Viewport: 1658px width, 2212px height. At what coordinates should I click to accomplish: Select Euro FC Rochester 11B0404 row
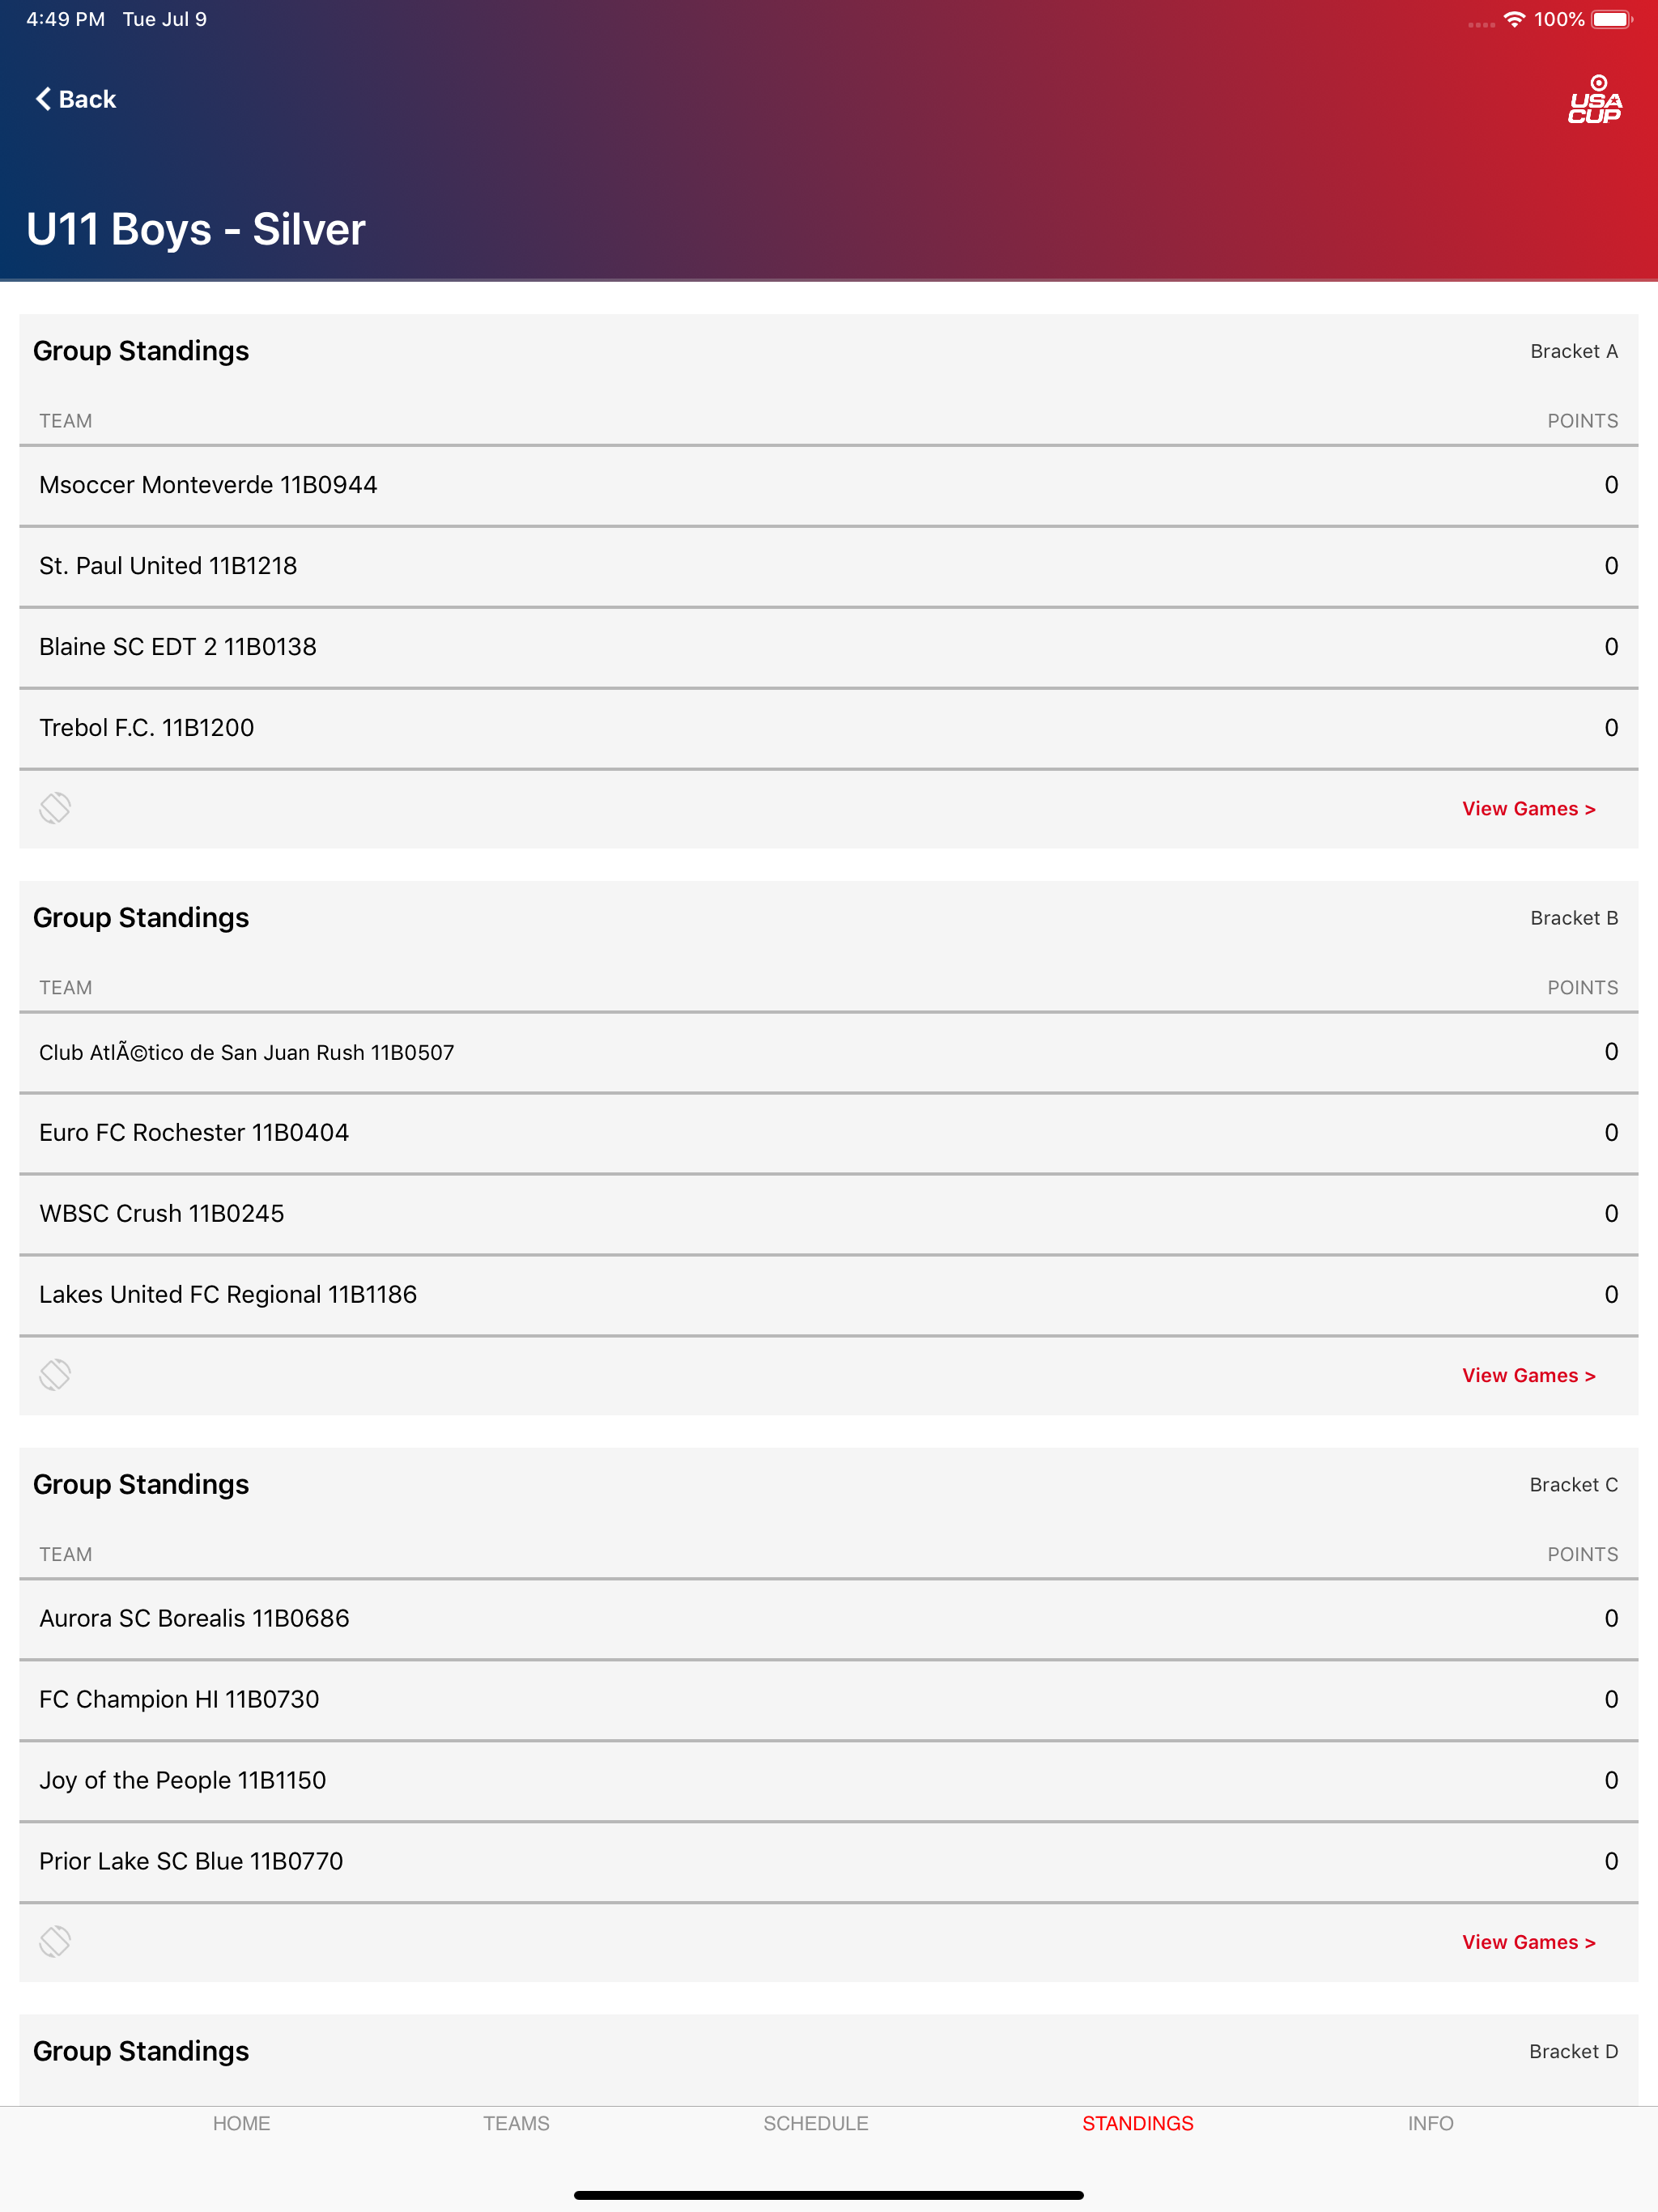829,1134
